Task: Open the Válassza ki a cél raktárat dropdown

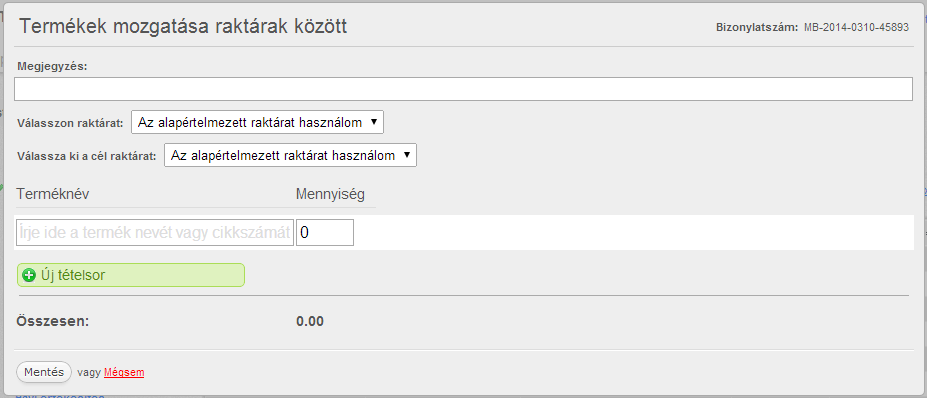Action: [x=290, y=156]
